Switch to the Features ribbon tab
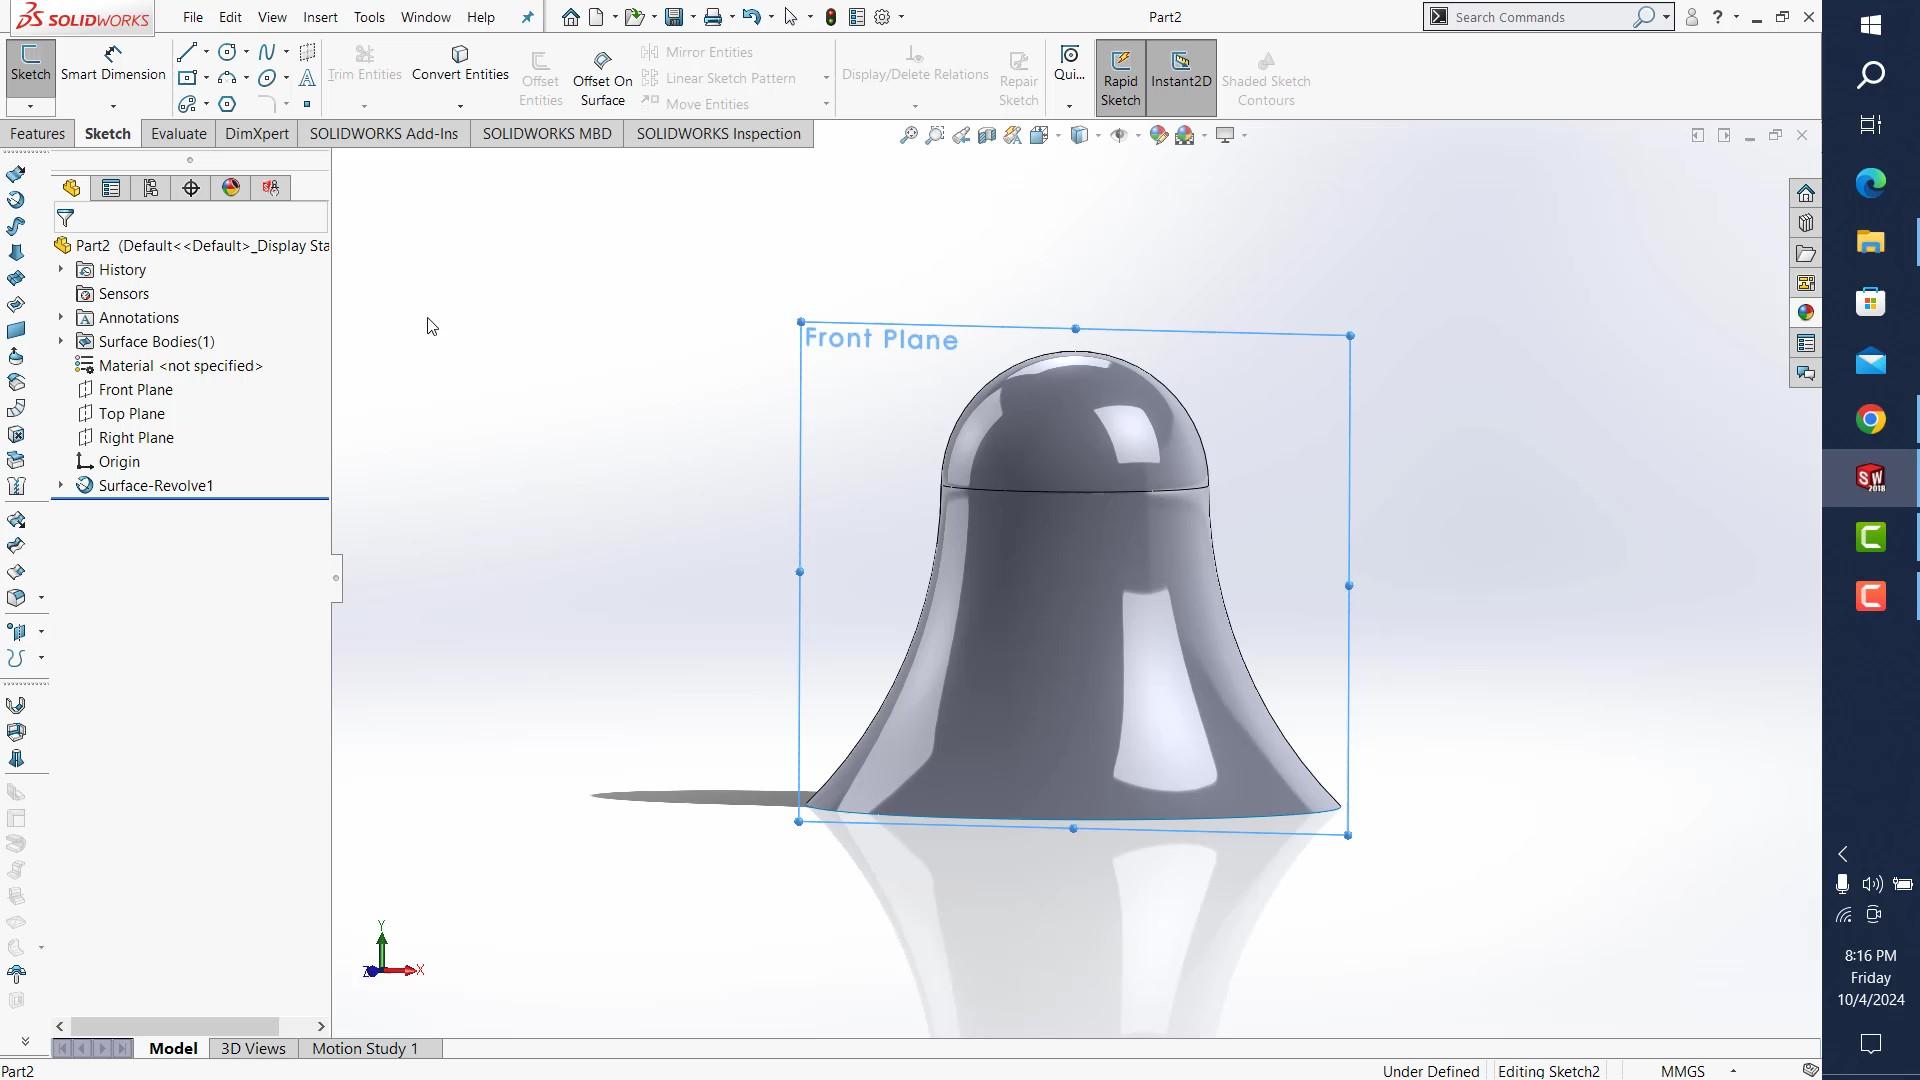Image resolution: width=1920 pixels, height=1080 pixels. [37, 133]
